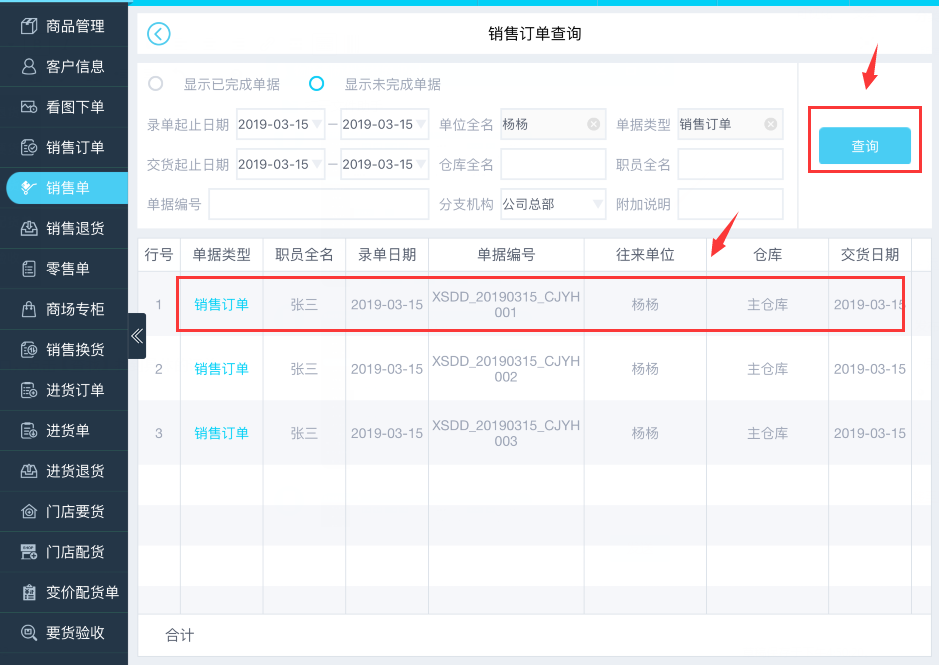
Task: Click 杨杨 in 往来单位 column, row 1
Action: 645,304
